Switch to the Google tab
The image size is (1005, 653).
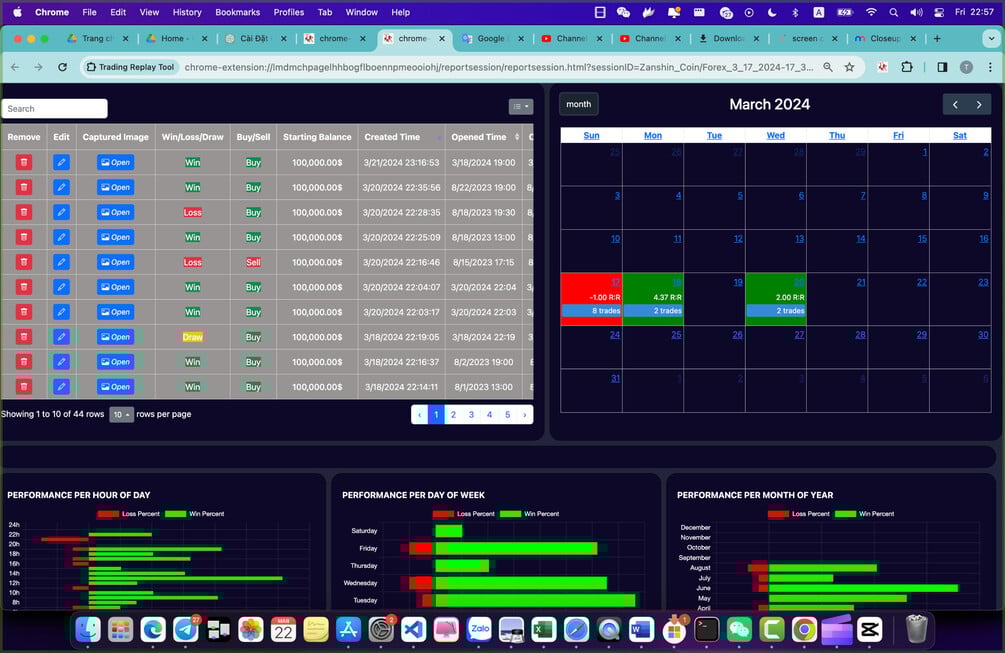click(x=491, y=38)
